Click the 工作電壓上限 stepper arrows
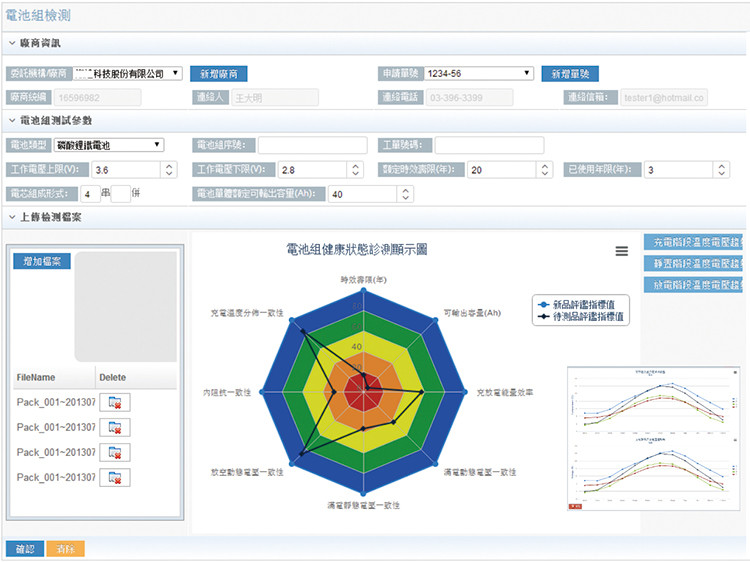Image resolution: width=750 pixels, height=562 pixels. click(x=168, y=170)
